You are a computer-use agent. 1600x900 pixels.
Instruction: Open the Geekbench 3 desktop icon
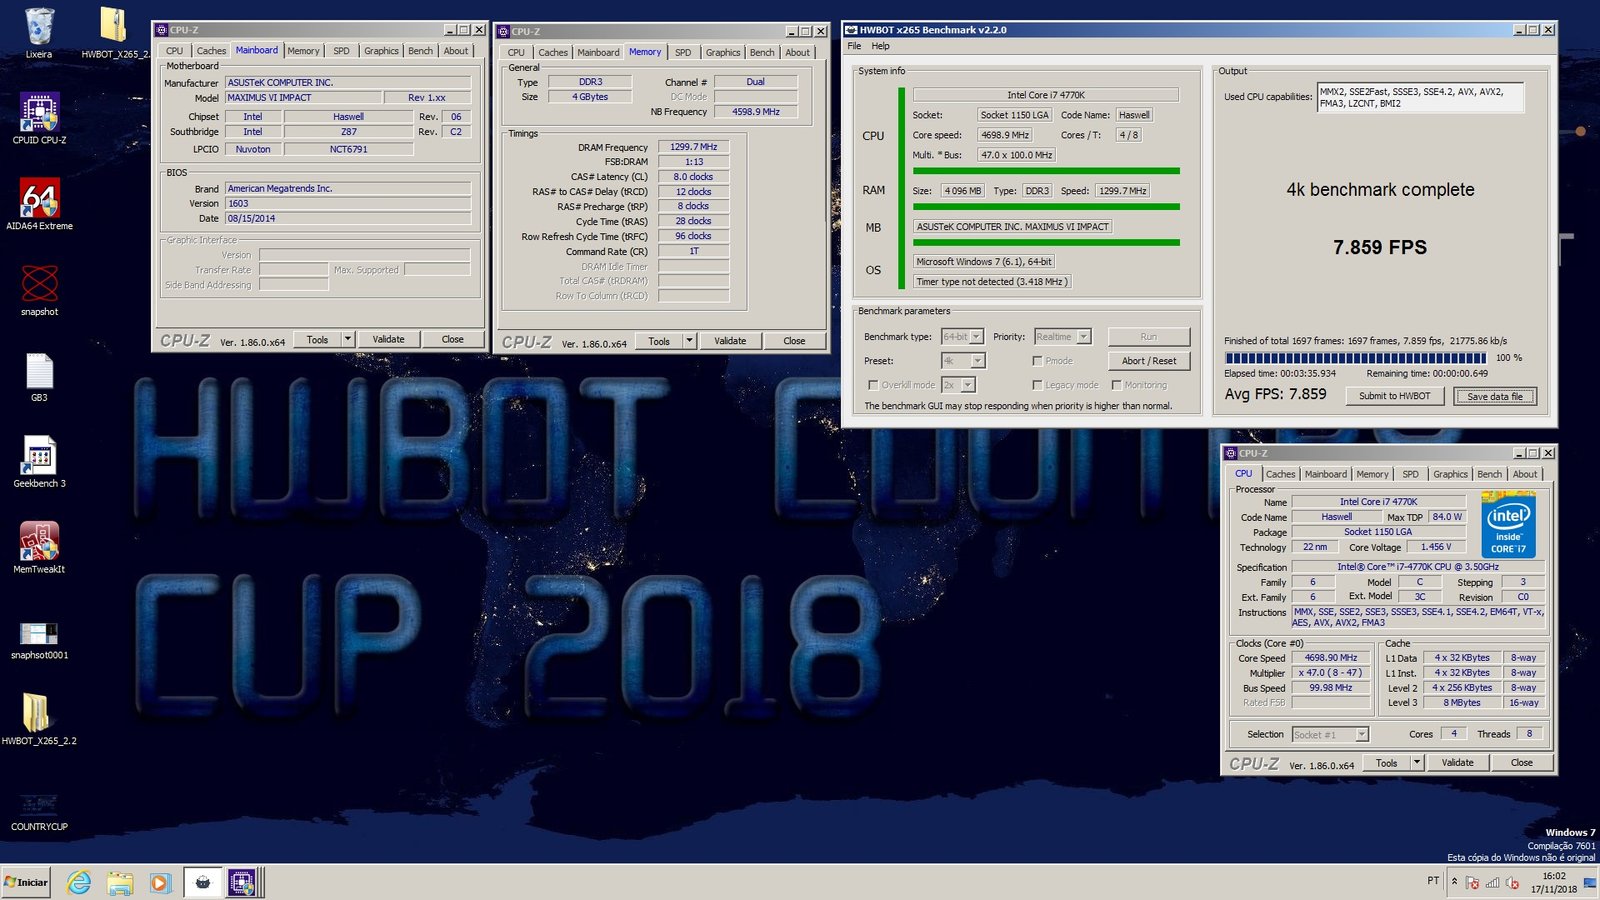[x=39, y=457]
